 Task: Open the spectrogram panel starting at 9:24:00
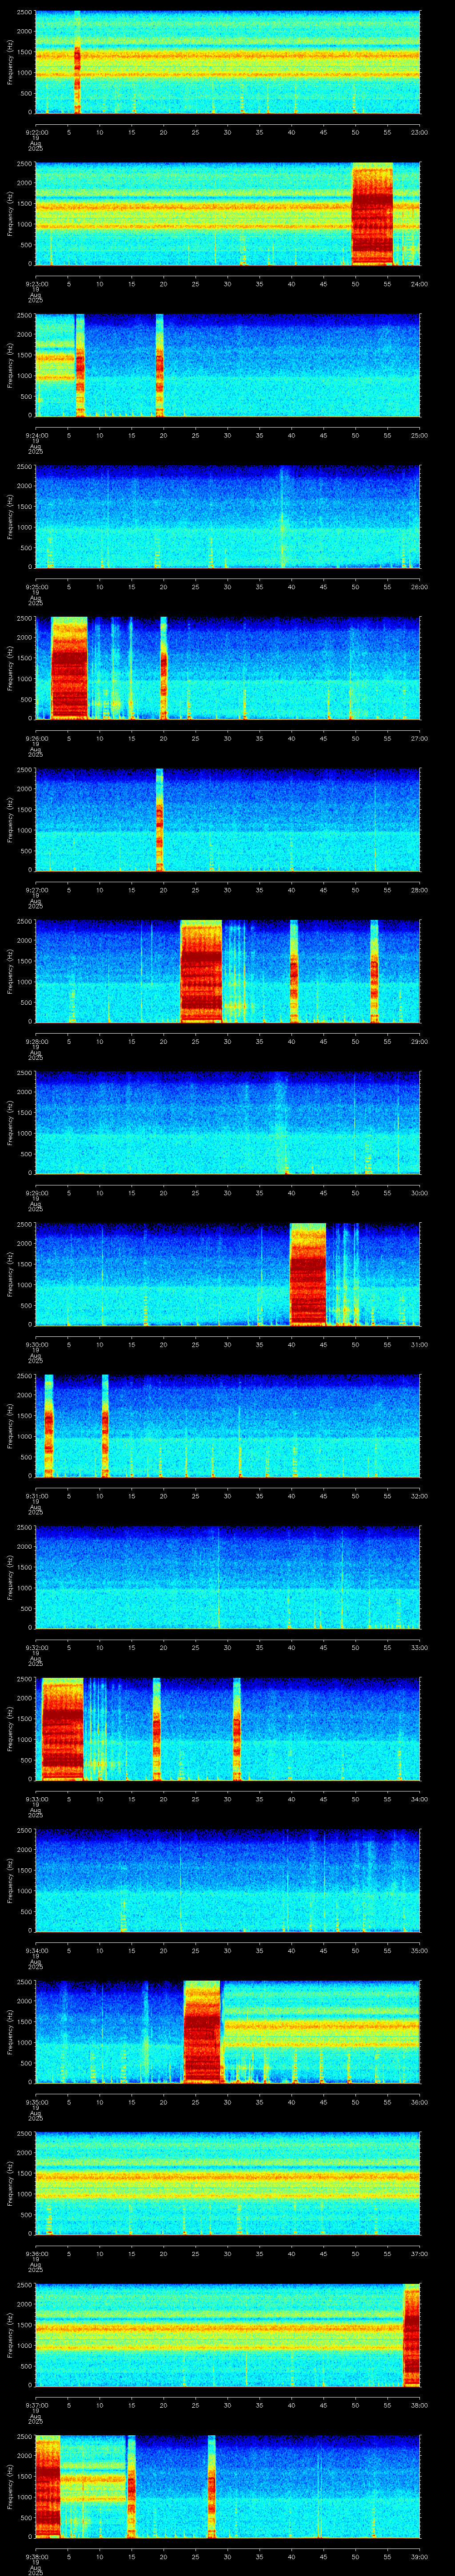point(227,365)
